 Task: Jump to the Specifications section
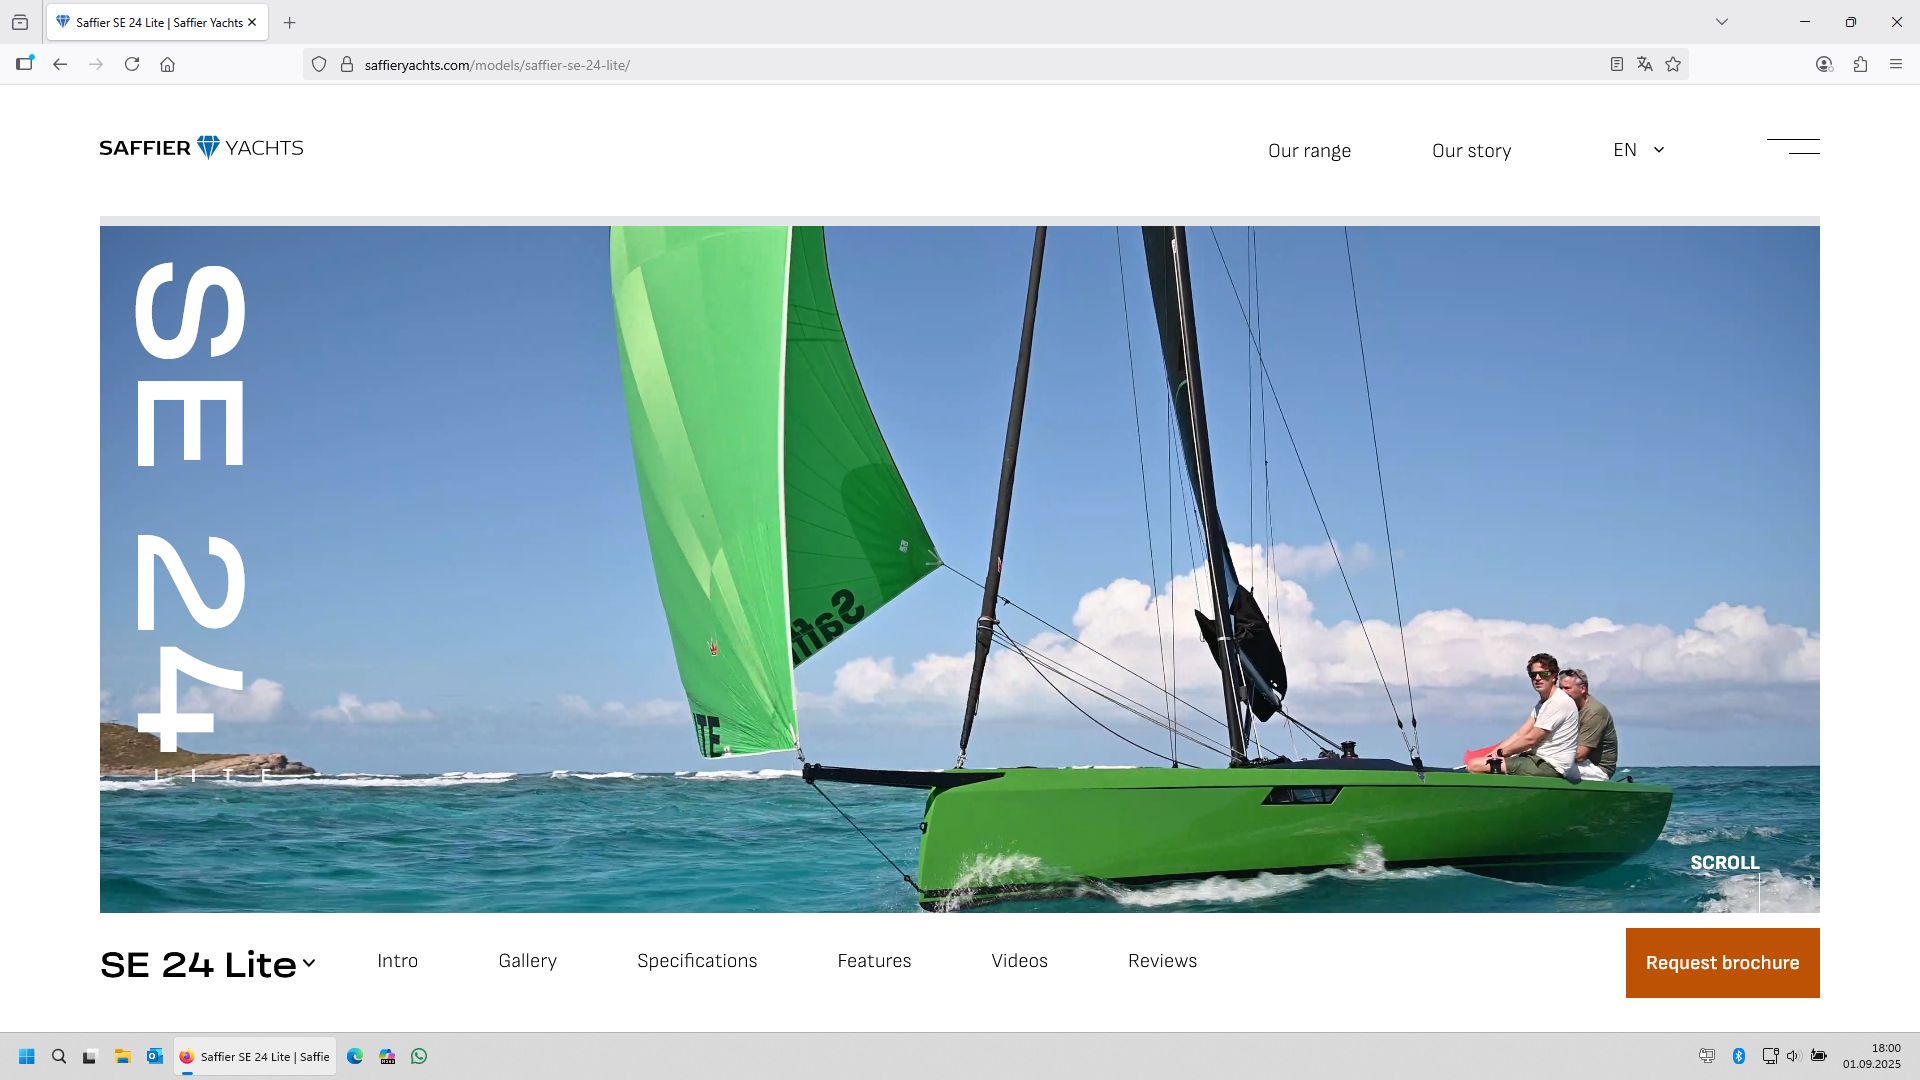click(697, 961)
